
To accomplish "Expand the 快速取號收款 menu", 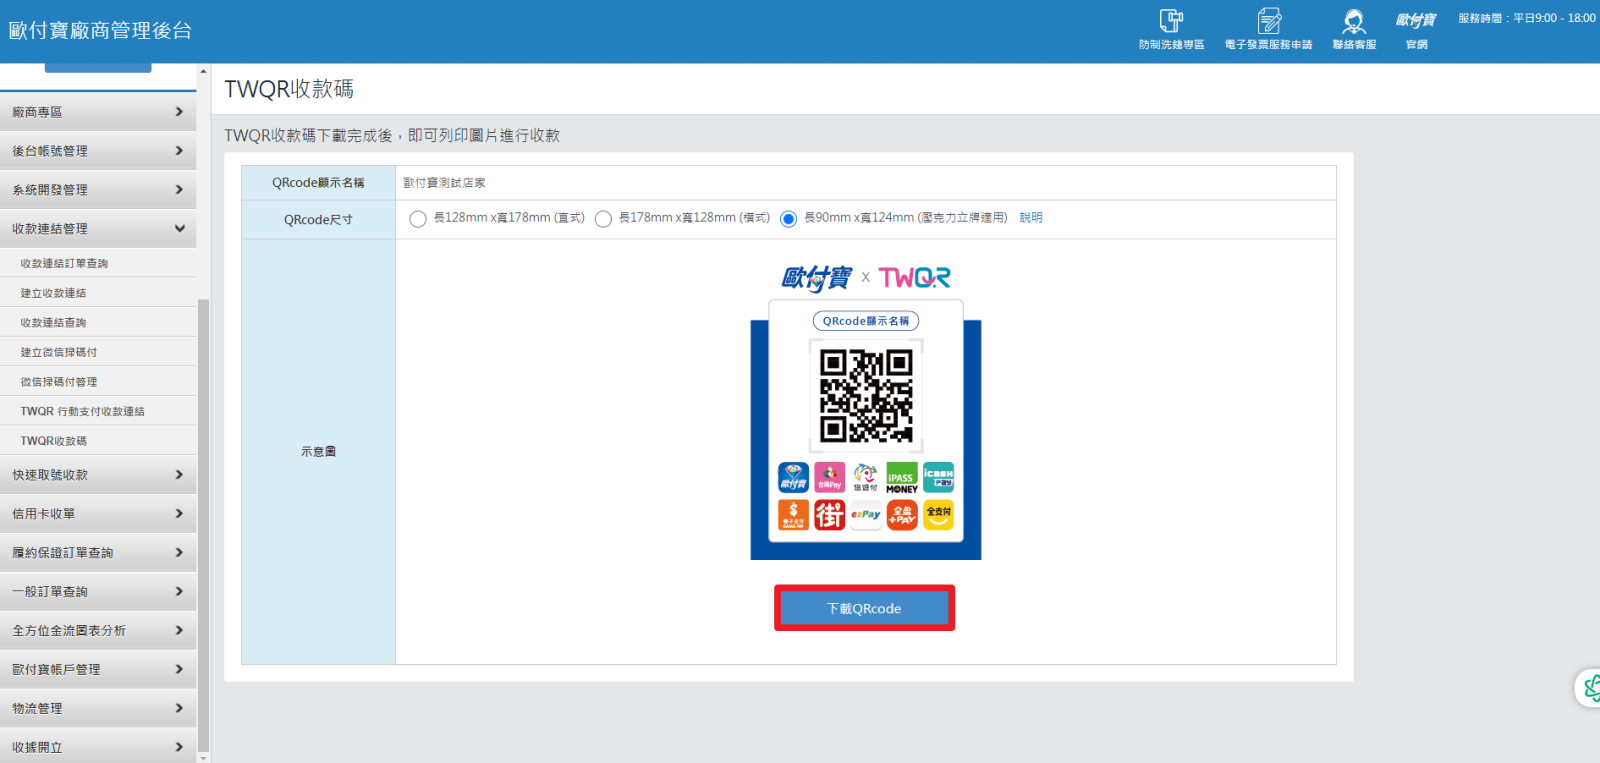I will (x=98, y=475).
